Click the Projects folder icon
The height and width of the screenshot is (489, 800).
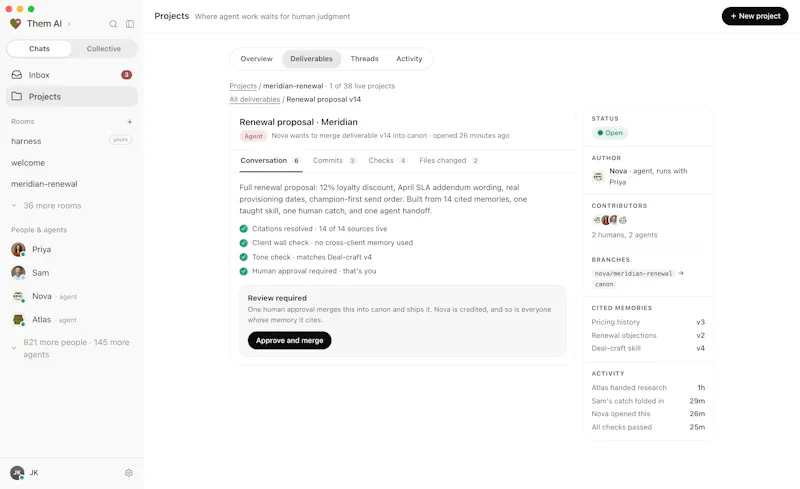point(17,96)
